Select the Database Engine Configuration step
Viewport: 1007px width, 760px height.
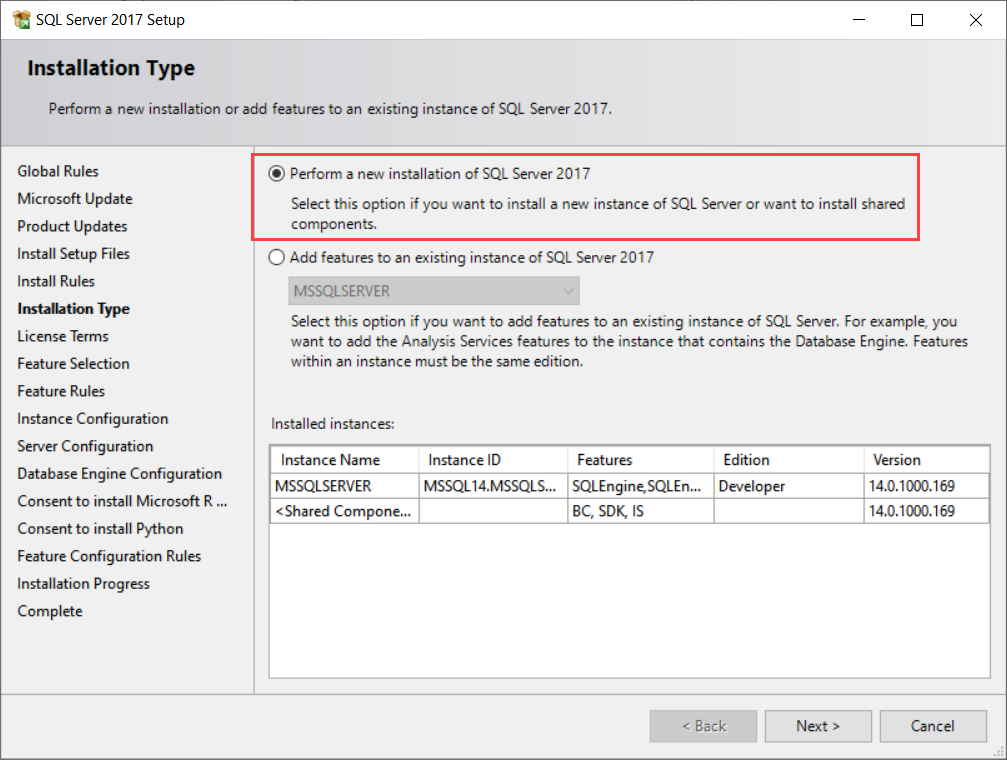(x=119, y=473)
